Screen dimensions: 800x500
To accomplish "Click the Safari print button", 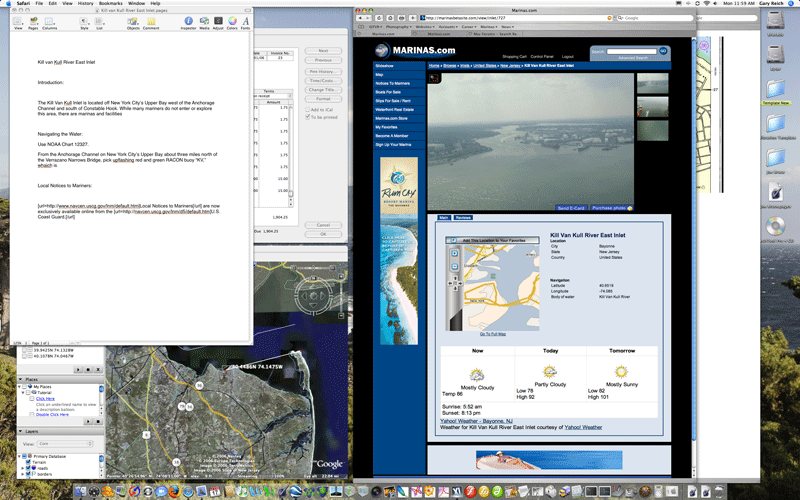I will pos(402,18).
